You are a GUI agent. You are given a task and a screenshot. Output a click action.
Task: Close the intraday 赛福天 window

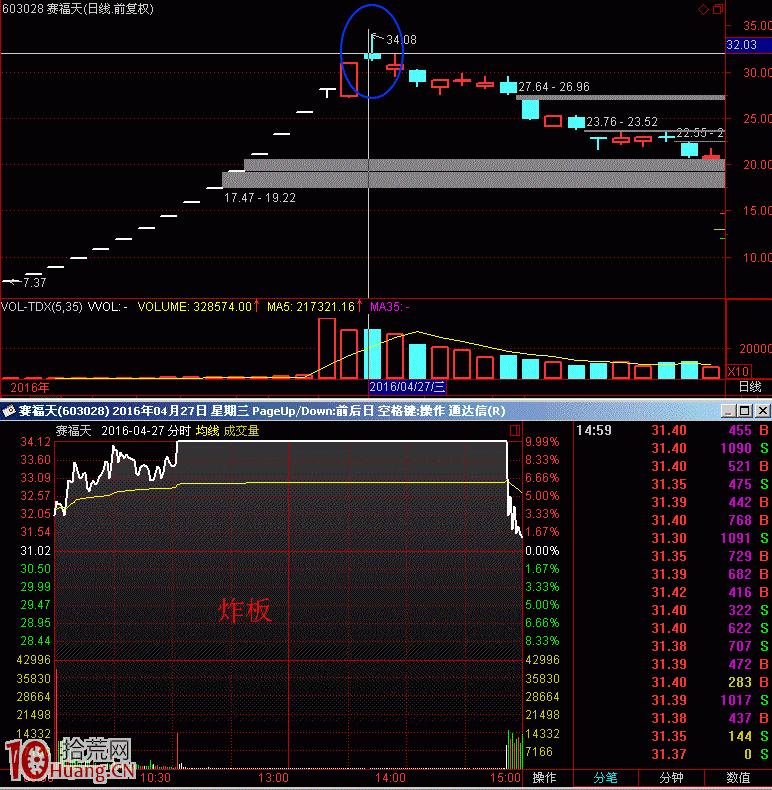[x=763, y=411]
